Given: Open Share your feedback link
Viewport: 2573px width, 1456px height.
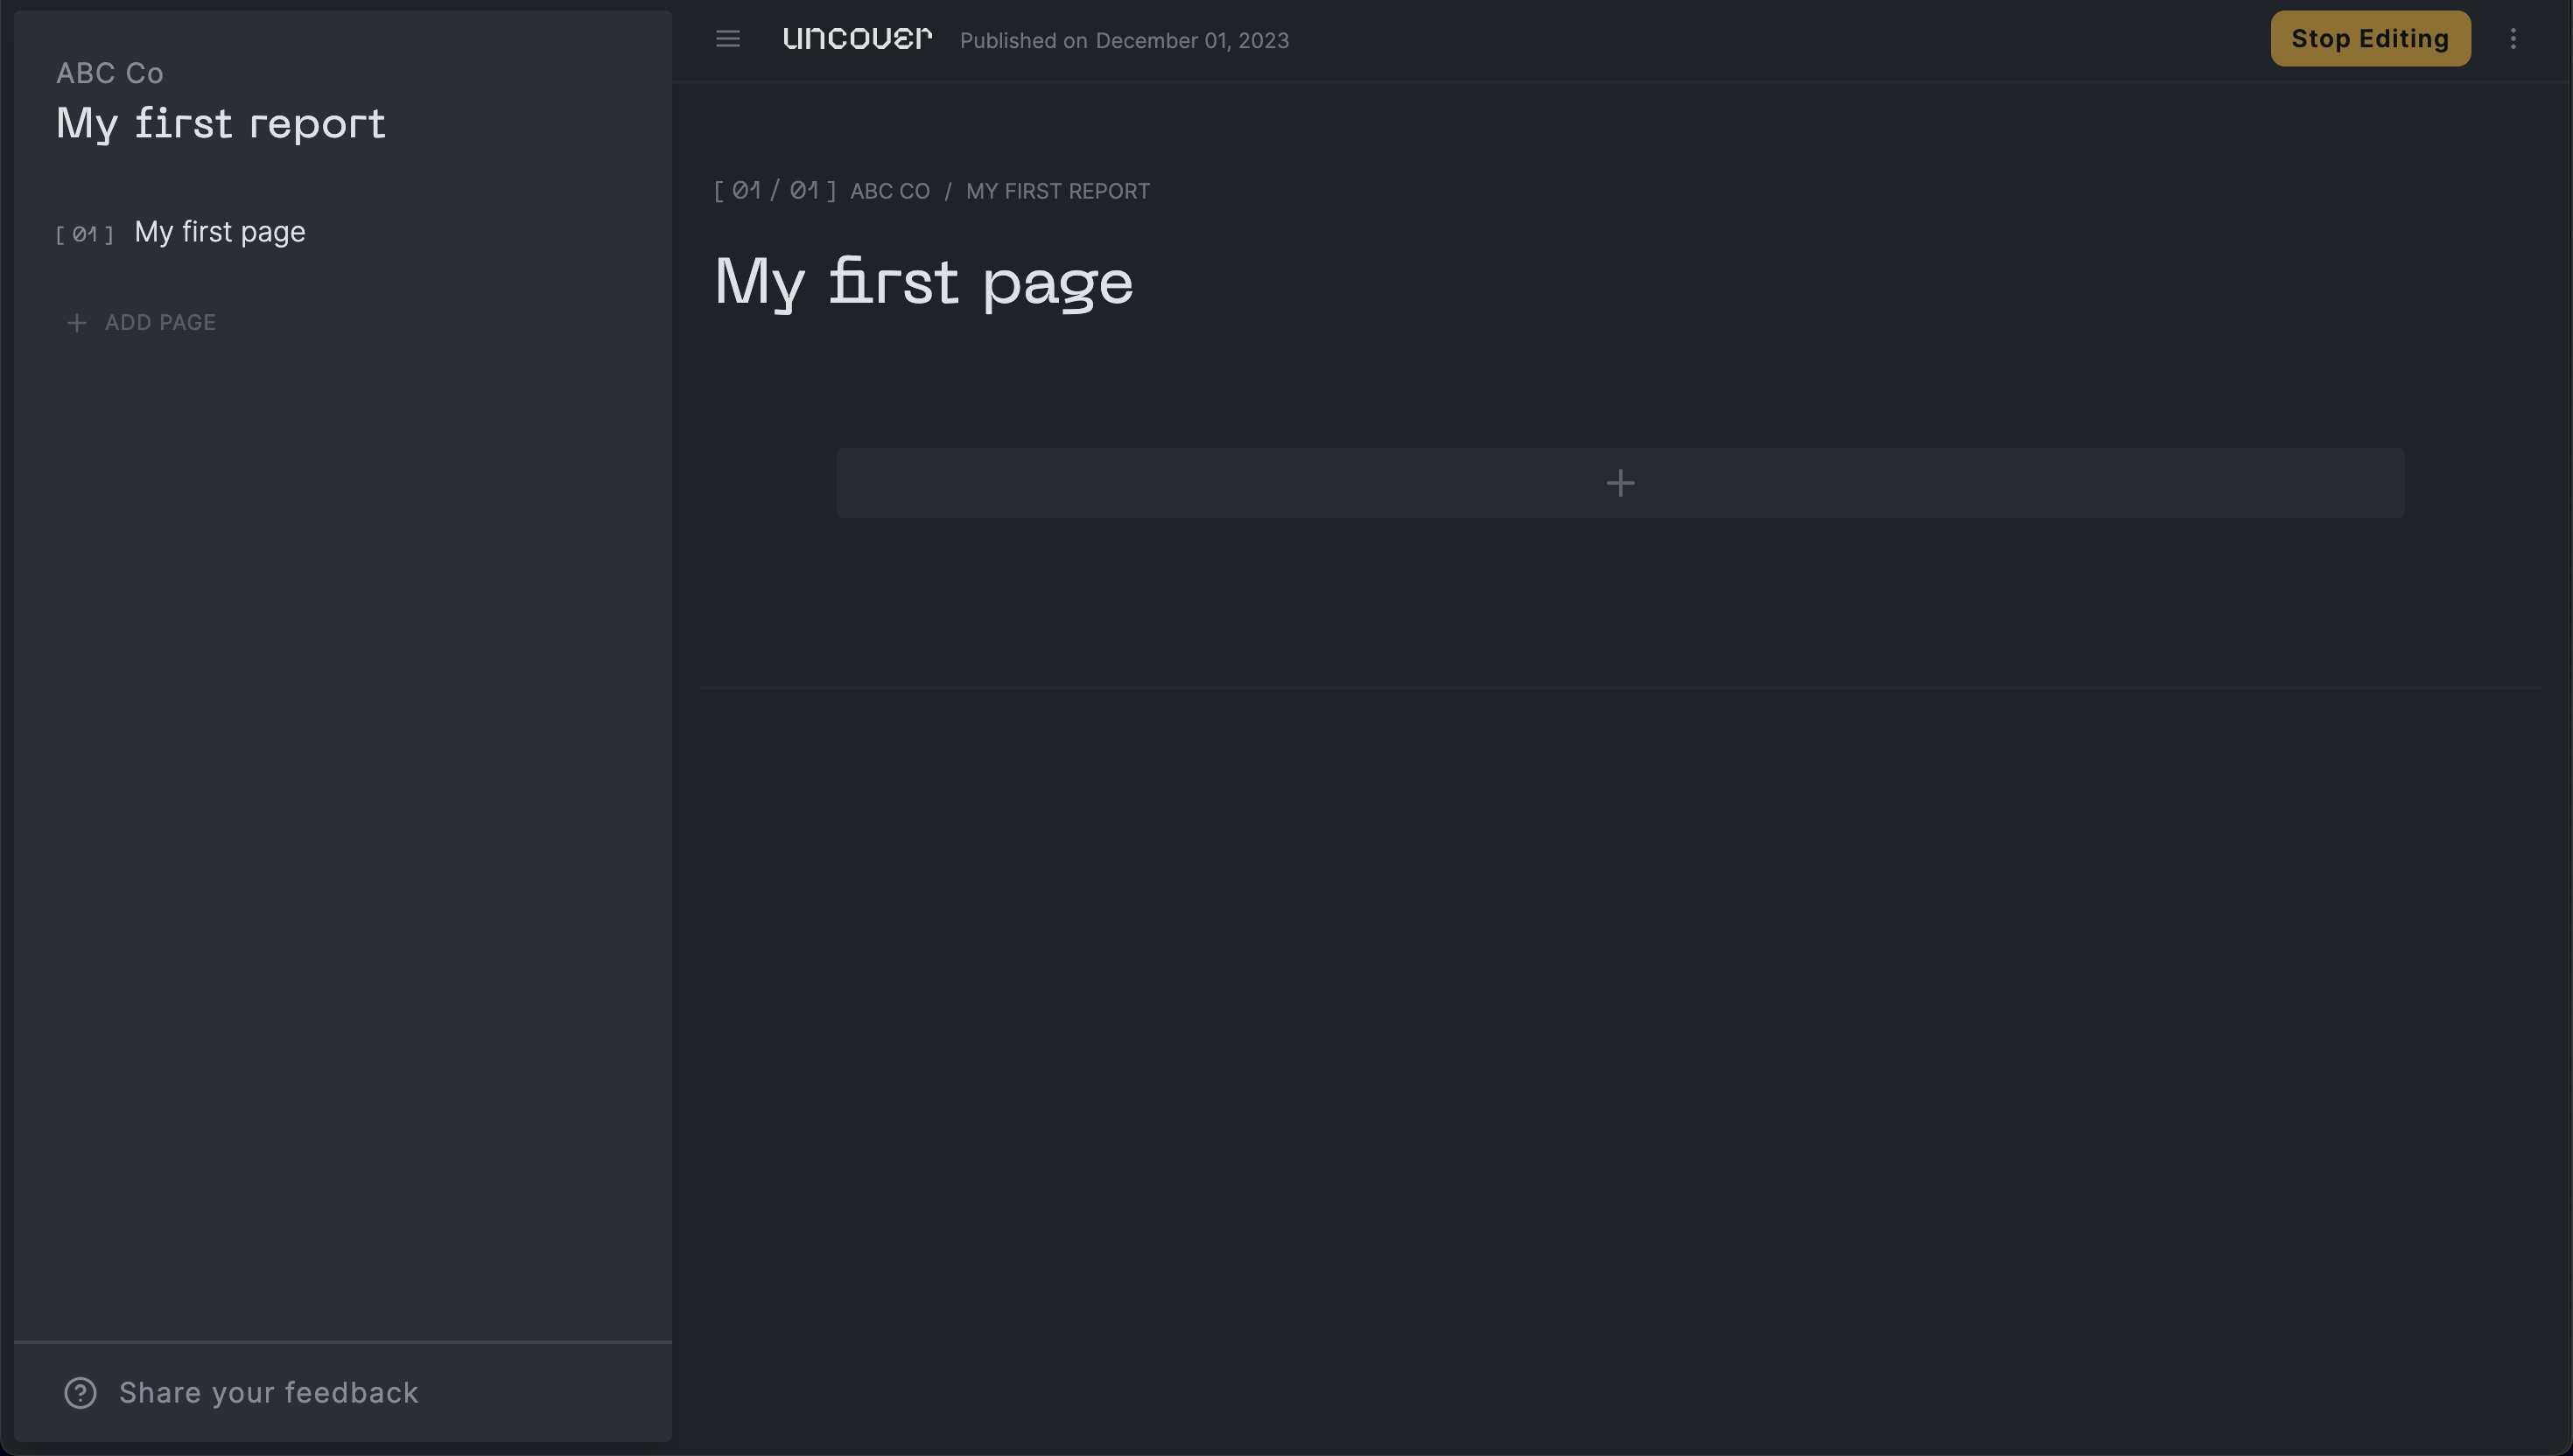Looking at the screenshot, I should coord(268,1392).
